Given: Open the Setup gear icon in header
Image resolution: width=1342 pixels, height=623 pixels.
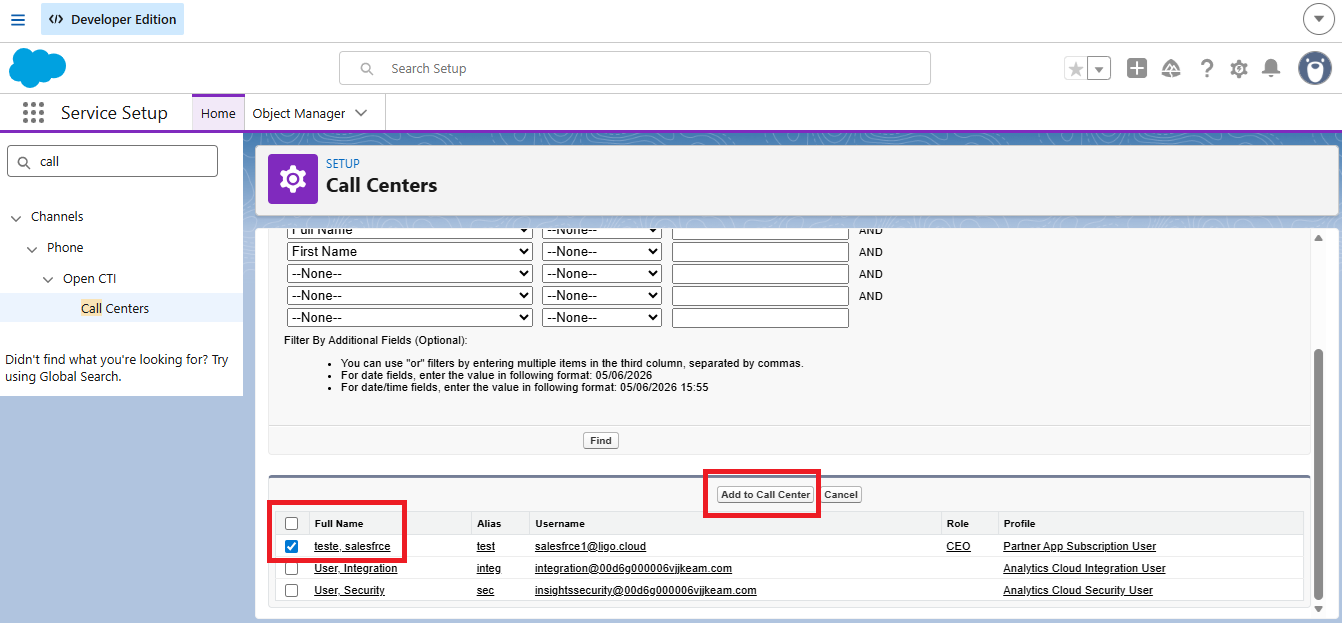Looking at the screenshot, I should click(x=1239, y=68).
